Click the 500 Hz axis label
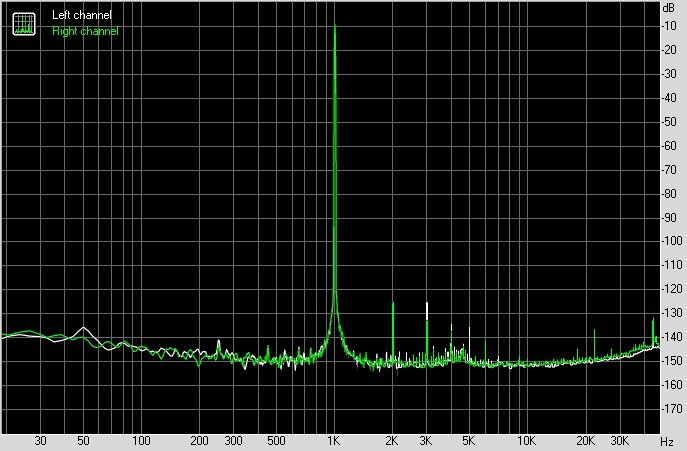 pyautogui.click(x=276, y=440)
